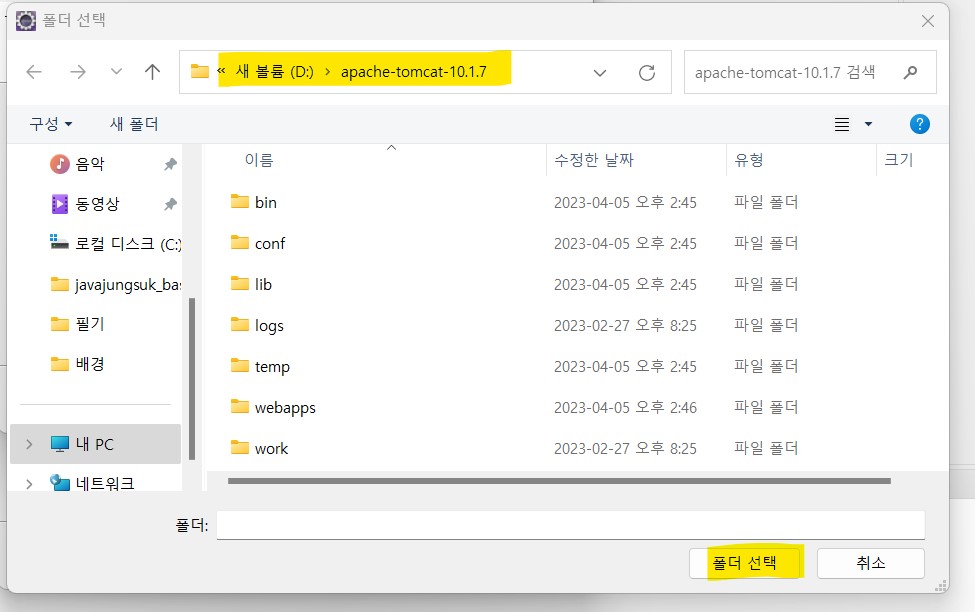The width and height of the screenshot is (975, 612).
Task: Open the 구성 menu
Action: (x=51, y=124)
